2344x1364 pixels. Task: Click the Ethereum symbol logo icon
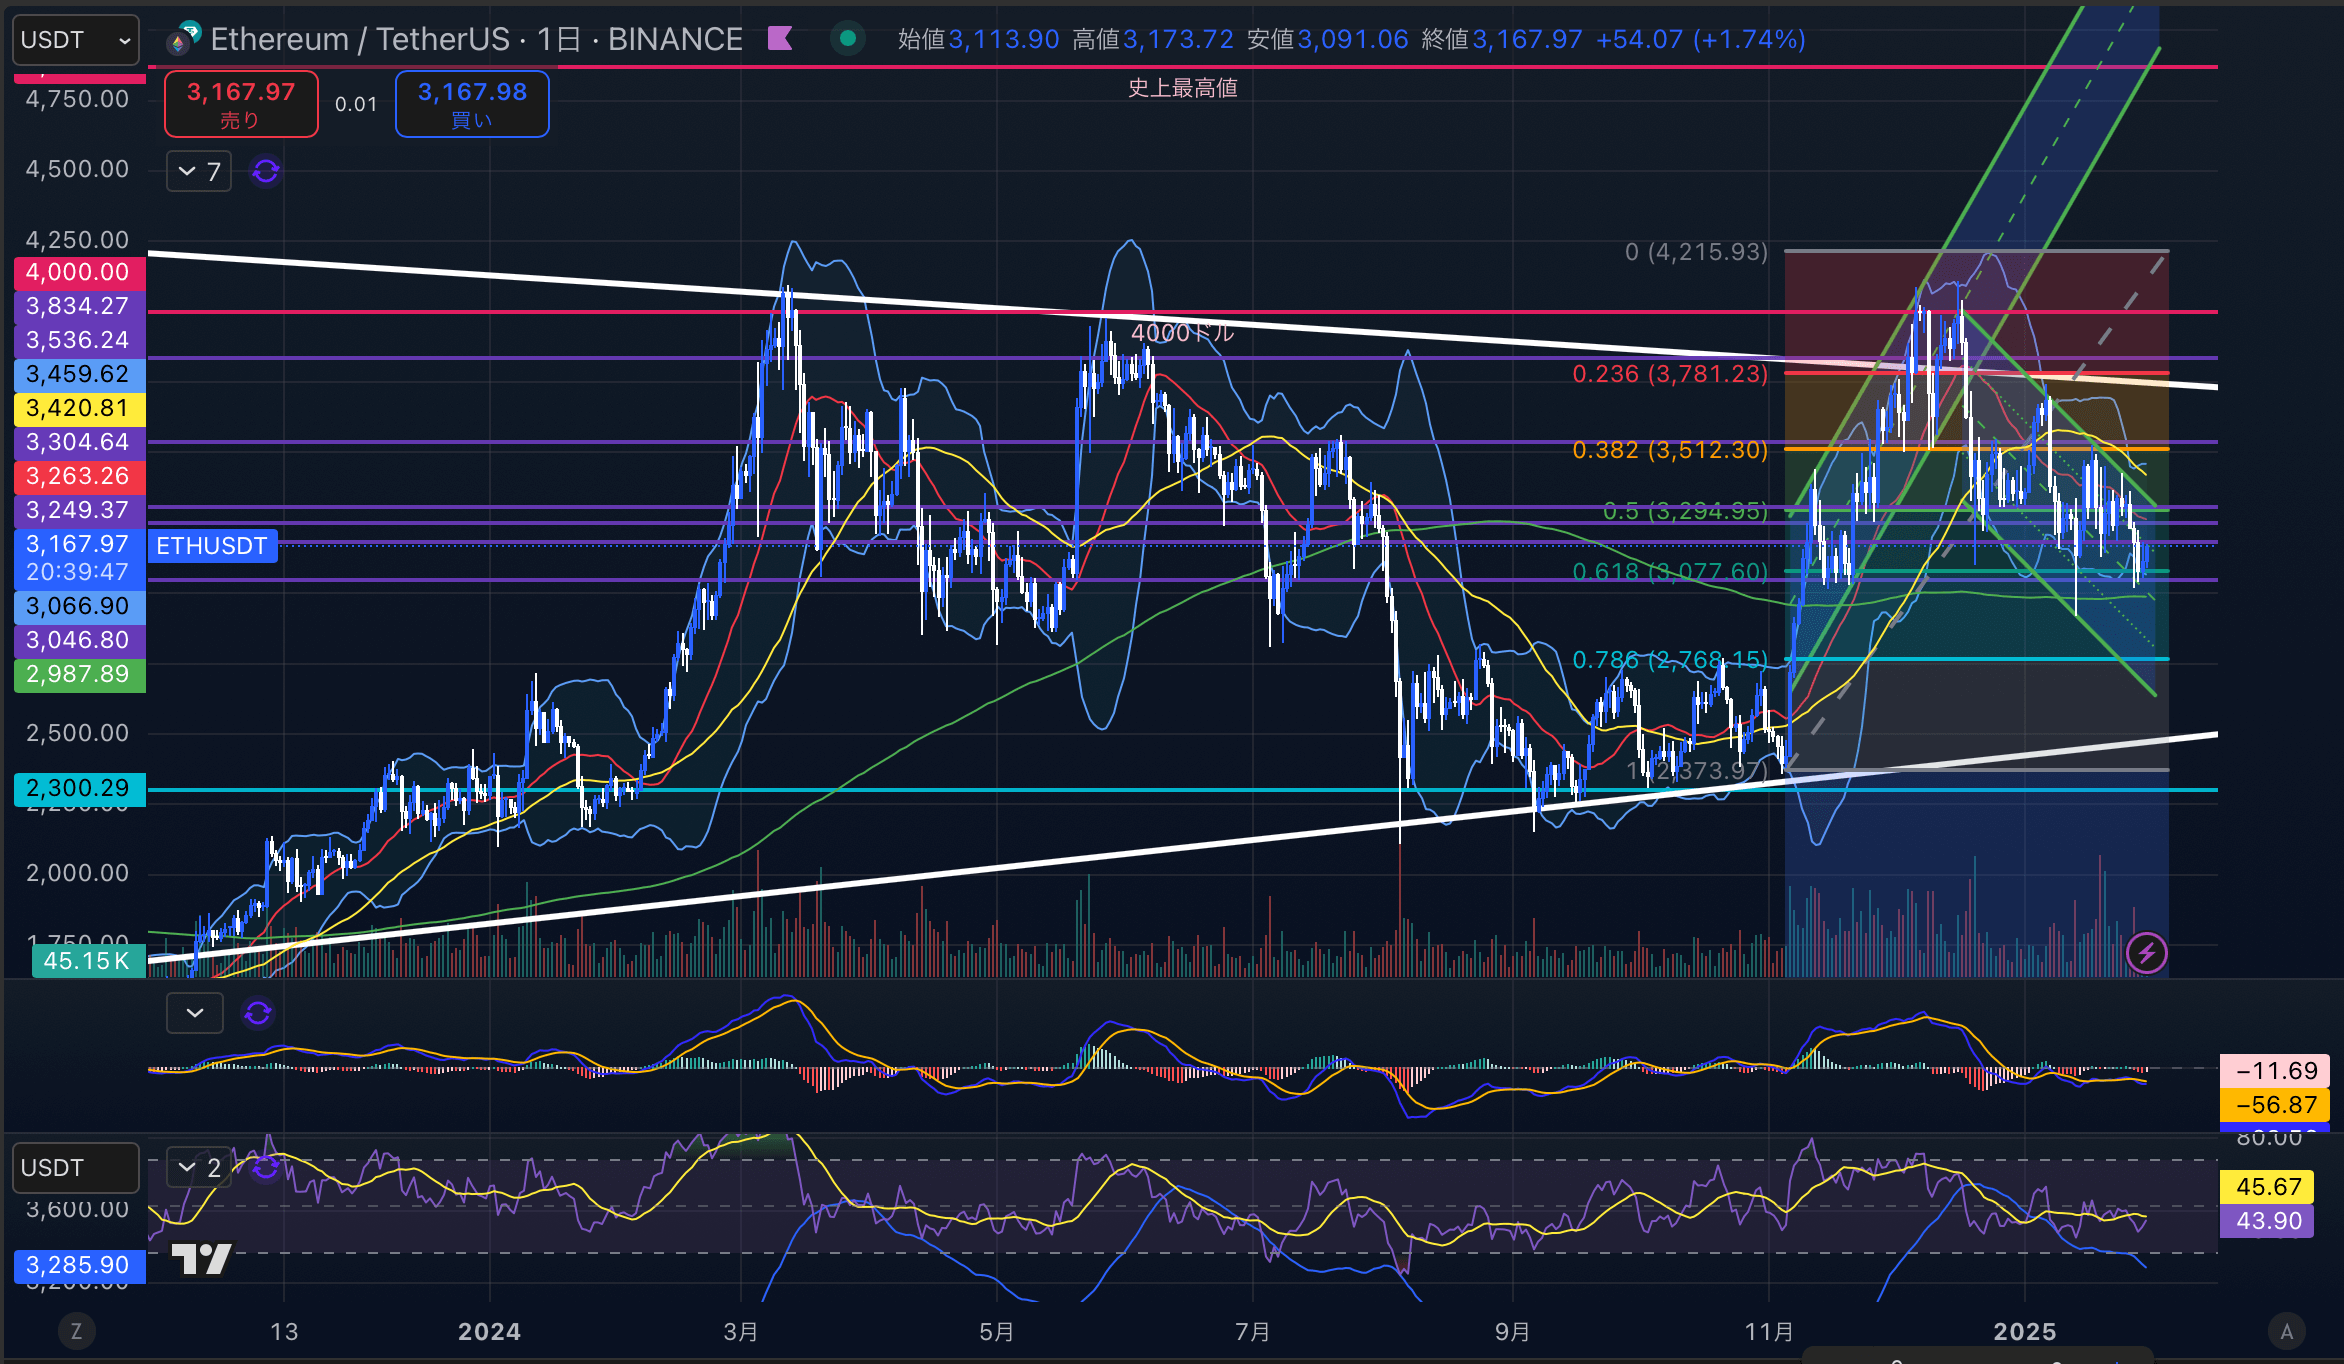click(184, 38)
